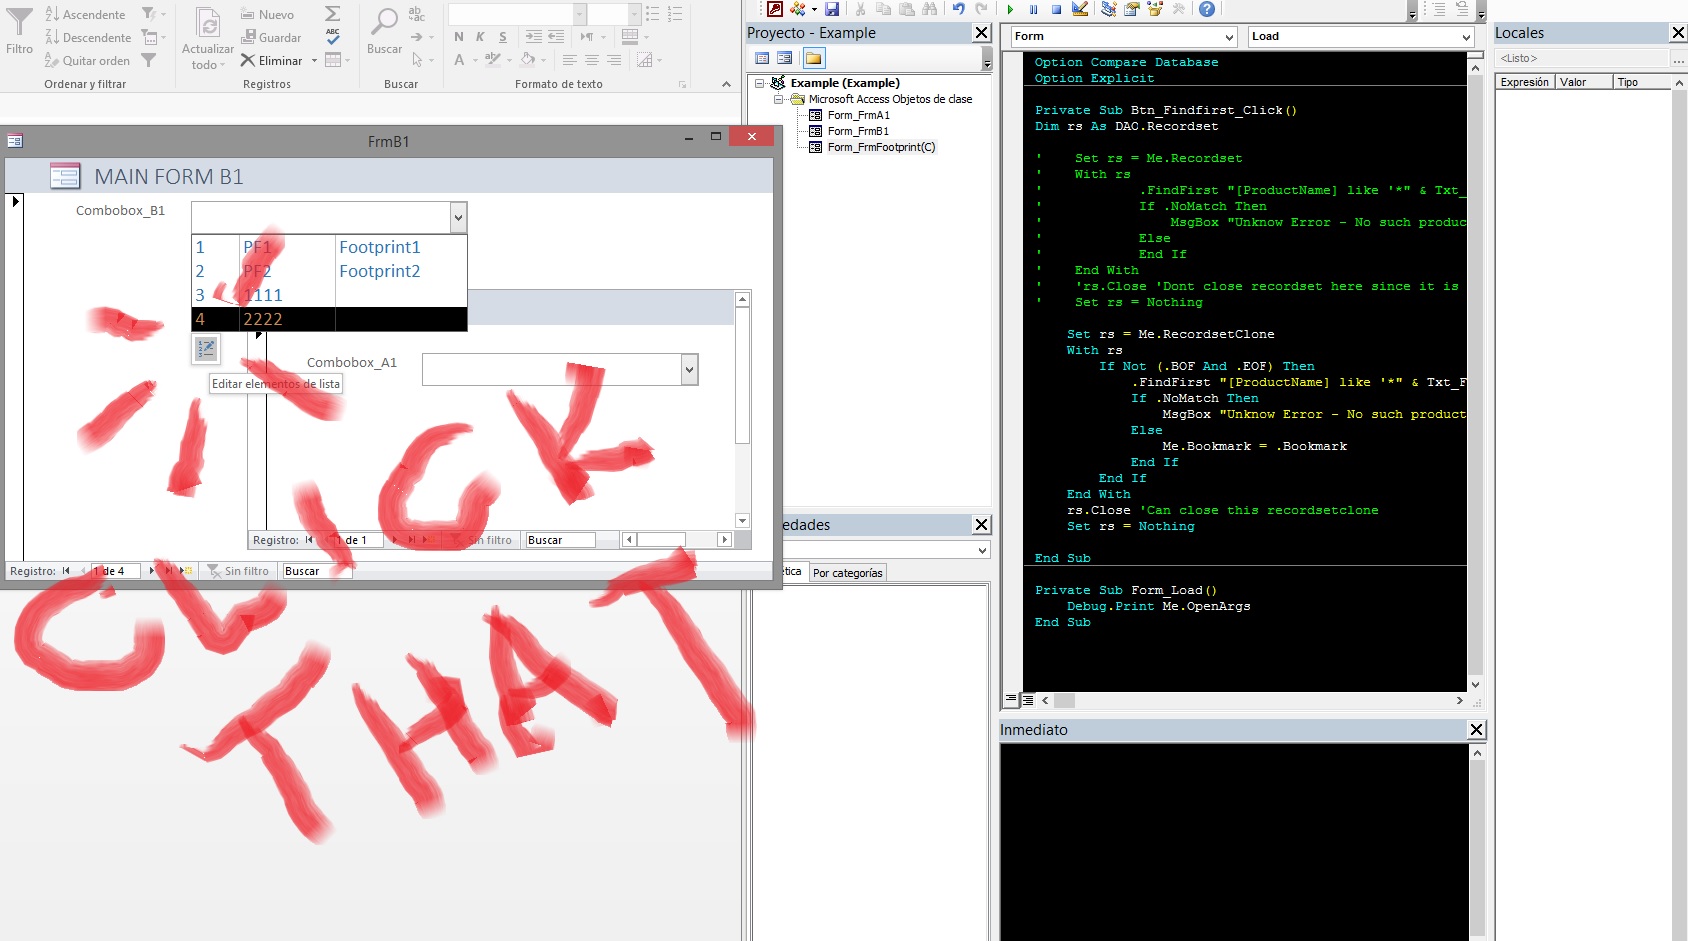Toggle underline (S) formatting
Screen dimensions: 1688x941
point(503,37)
